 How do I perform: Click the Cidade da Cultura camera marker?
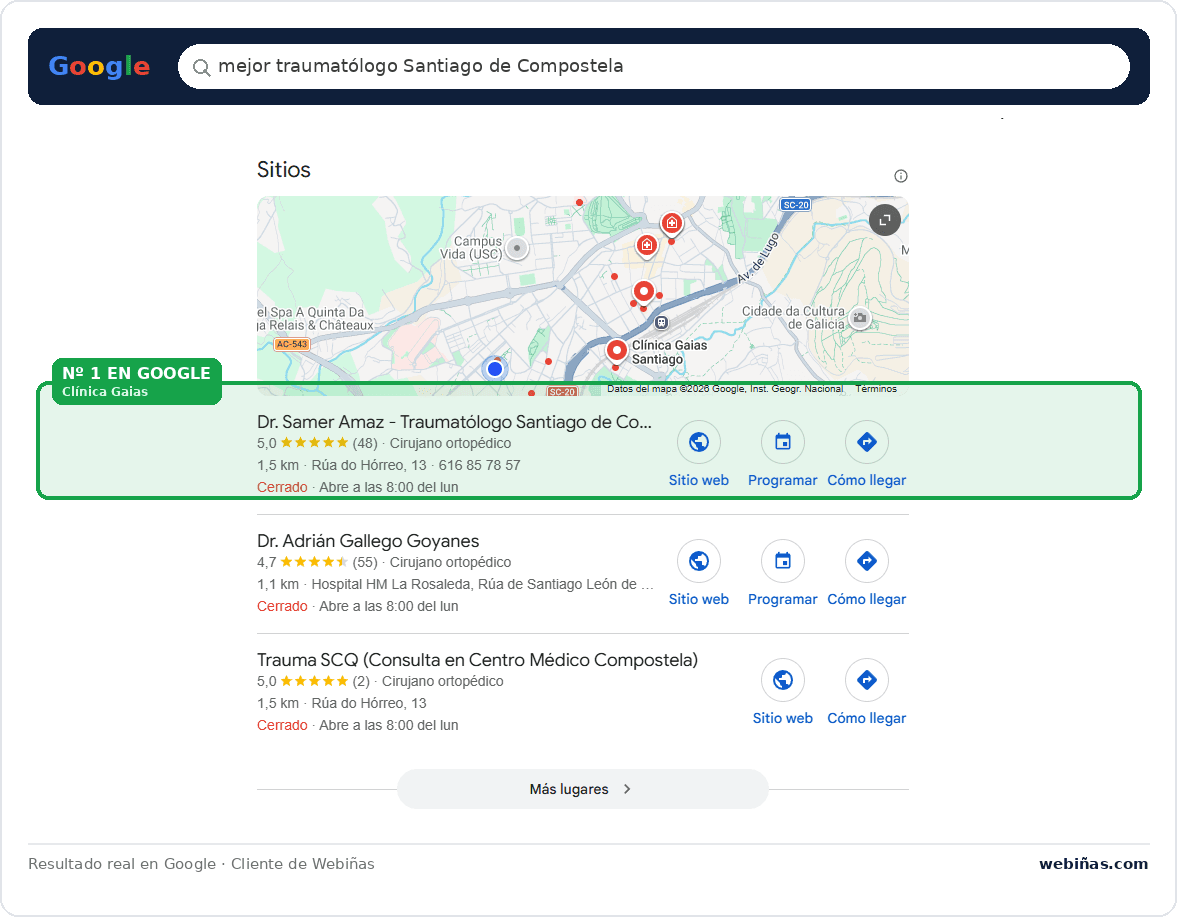point(860,318)
